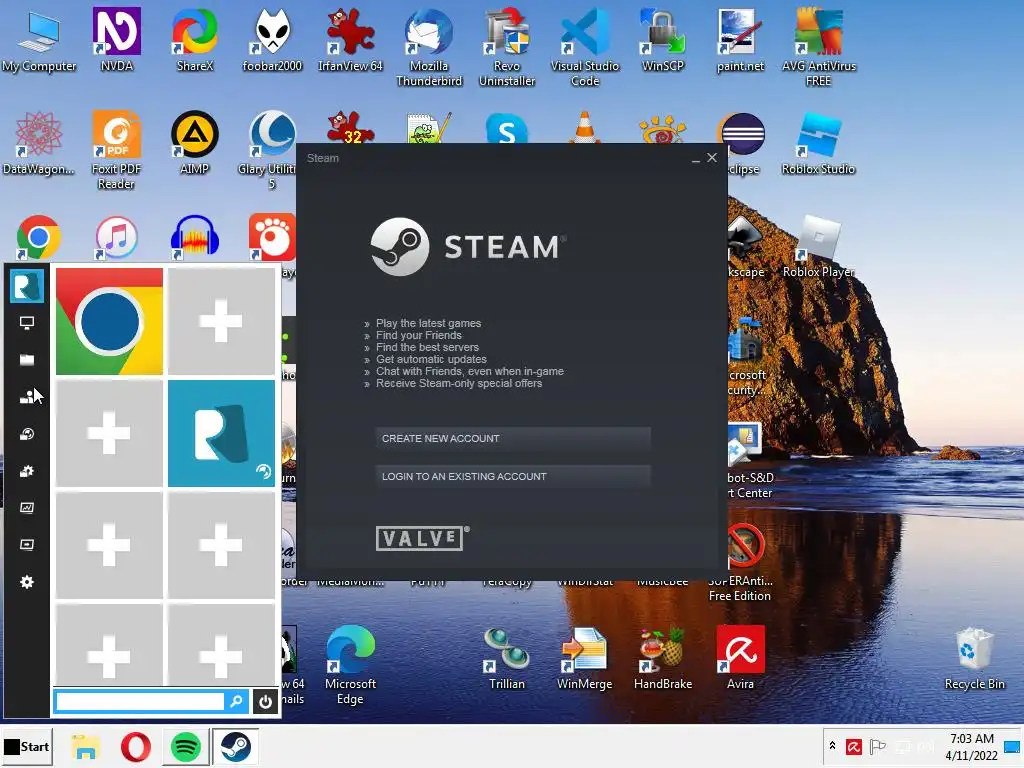
Task: Select the AIMP desktop icon
Action: (x=195, y=143)
